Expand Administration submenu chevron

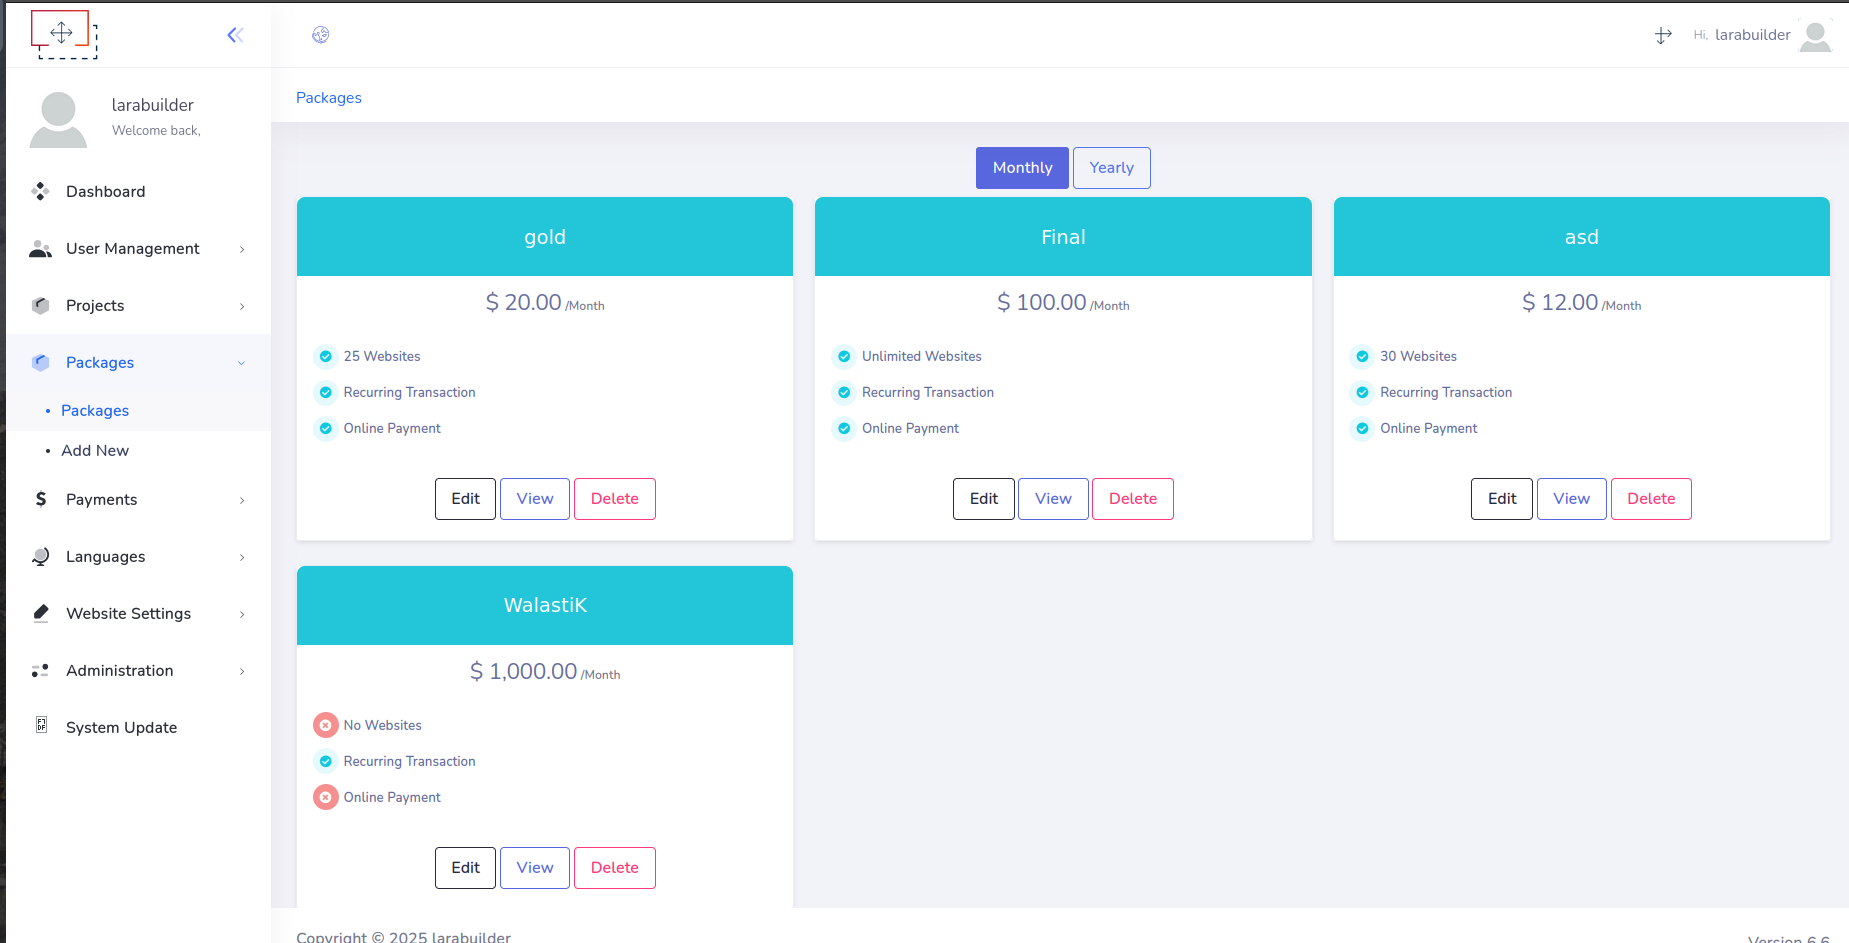pos(242,671)
